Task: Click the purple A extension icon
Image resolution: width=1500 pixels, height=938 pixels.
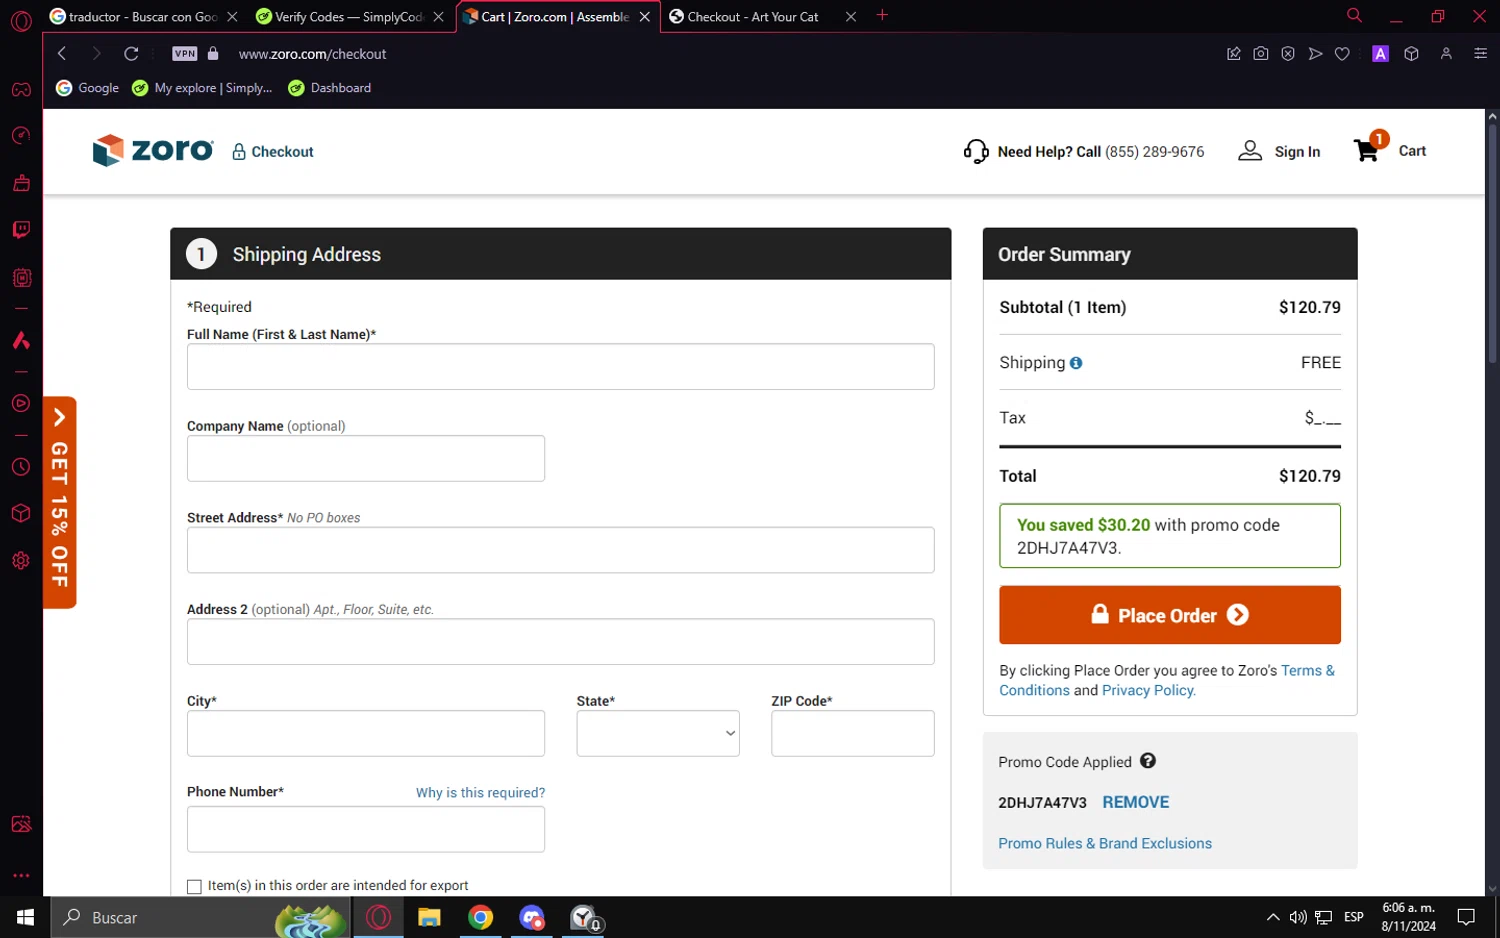Action: [x=1381, y=54]
